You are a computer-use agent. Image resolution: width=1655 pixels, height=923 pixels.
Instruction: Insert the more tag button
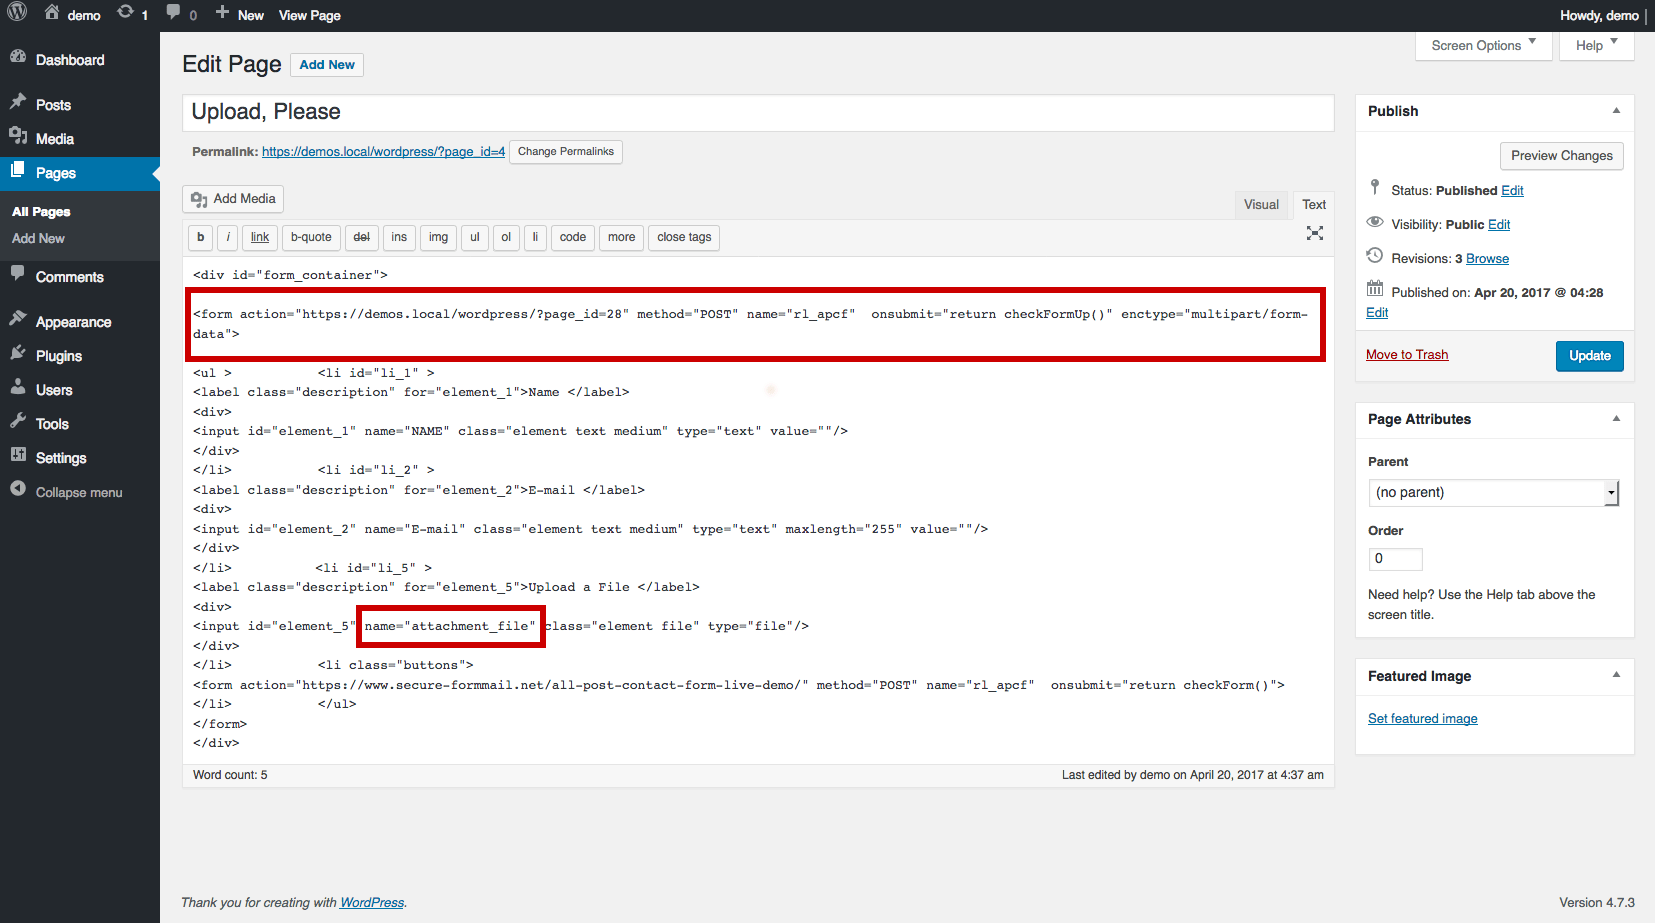[x=621, y=237]
